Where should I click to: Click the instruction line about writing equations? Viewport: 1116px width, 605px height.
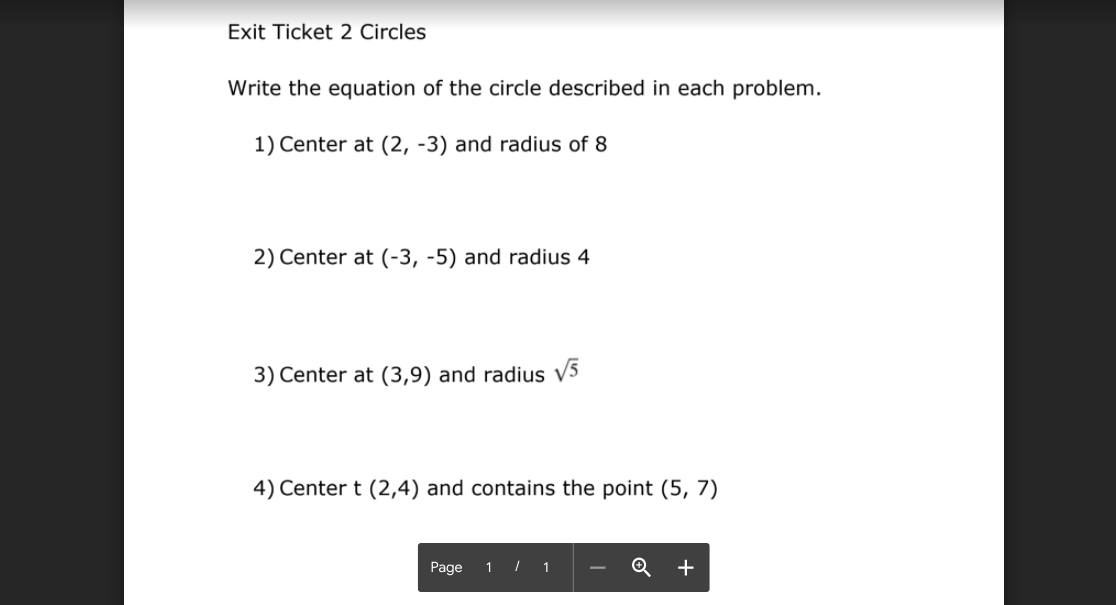pos(524,88)
